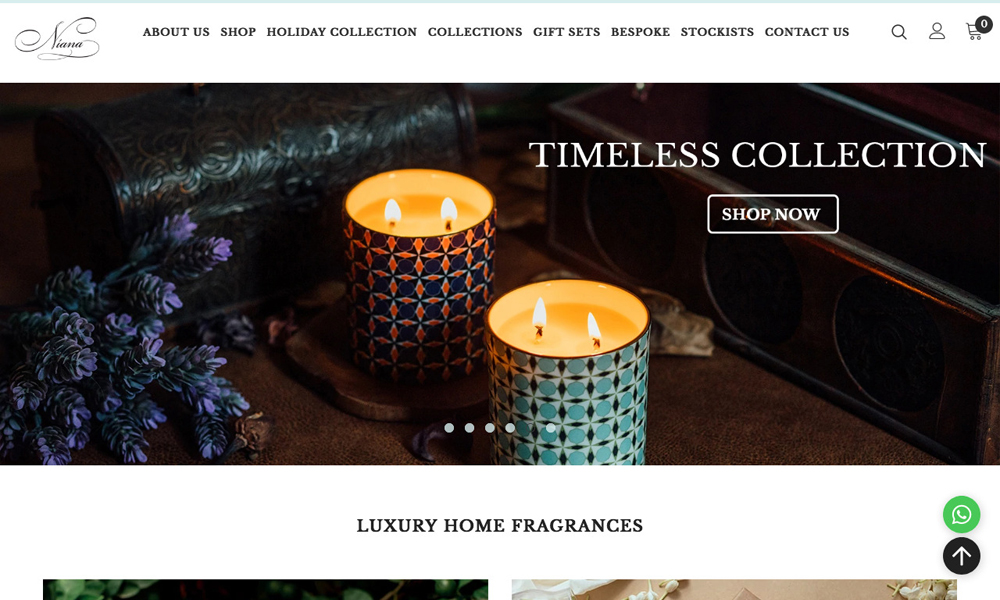Select the second carousel slide dot

click(469, 428)
